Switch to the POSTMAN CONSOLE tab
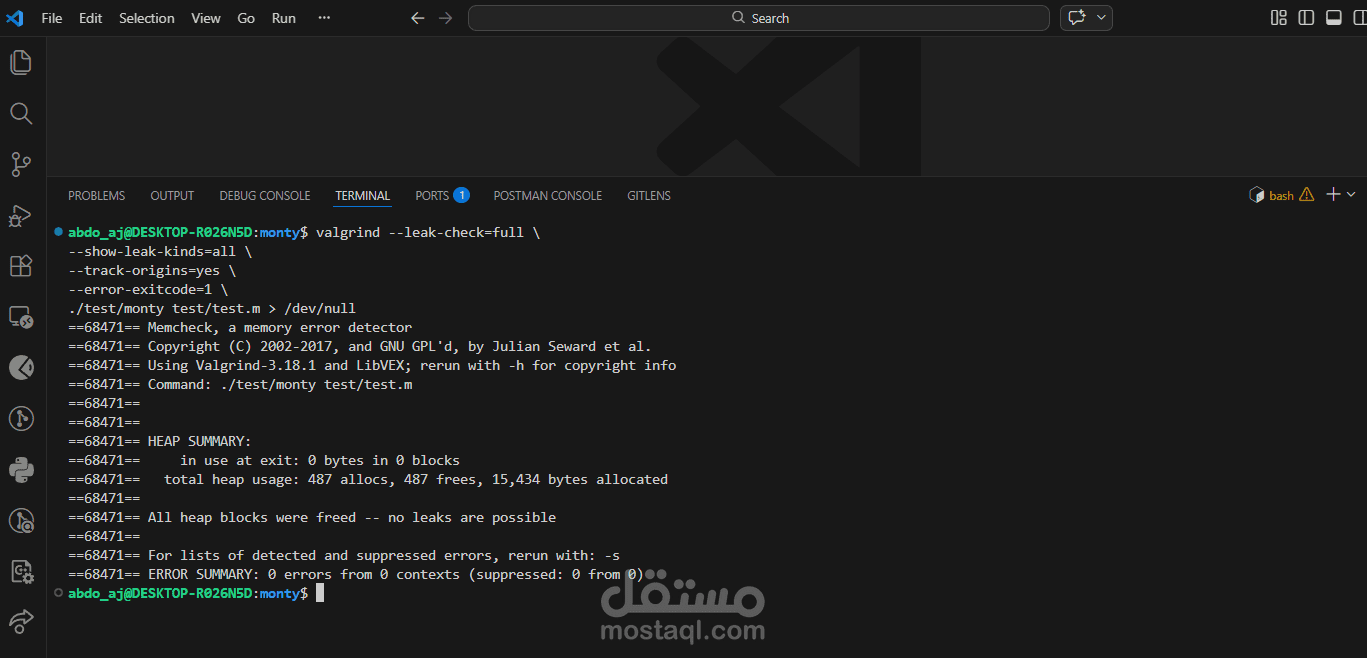The image size is (1367, 658). click(x=548, y=196)
